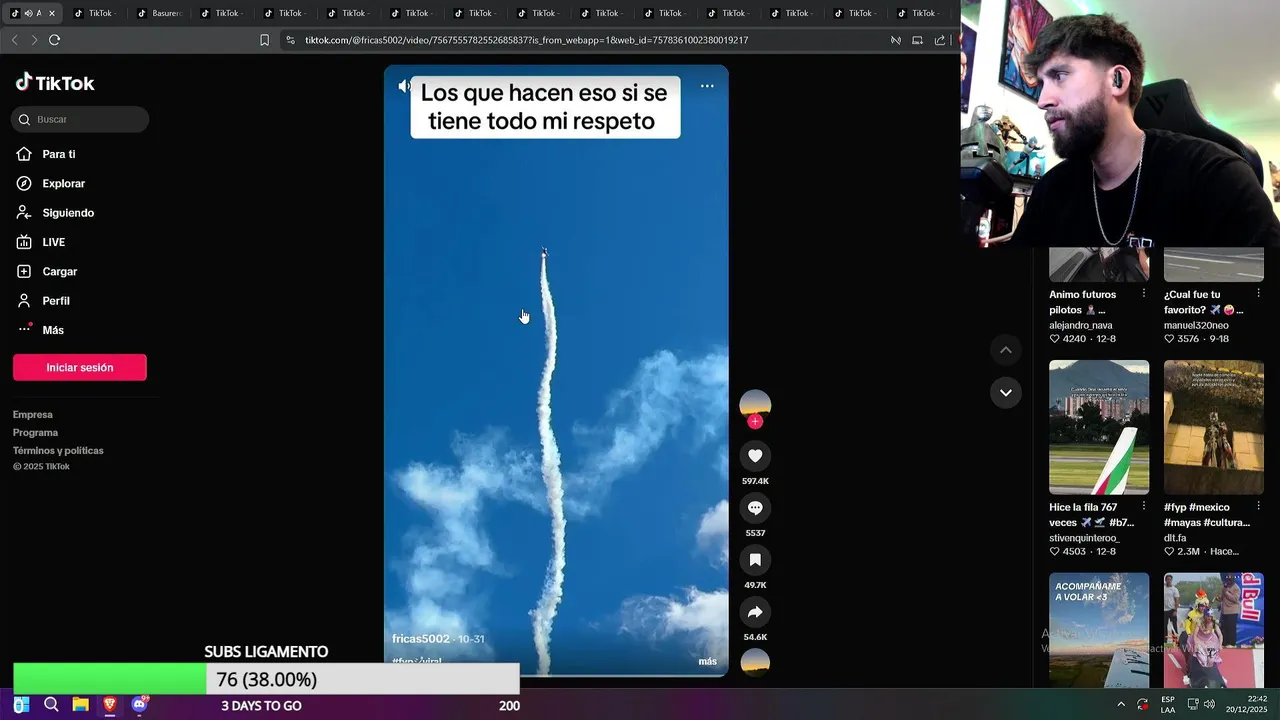Image resolution: width=1280 pixels, height=720 pixels.
Task: Focus the Buscar search field
Action: click(80, 119)
